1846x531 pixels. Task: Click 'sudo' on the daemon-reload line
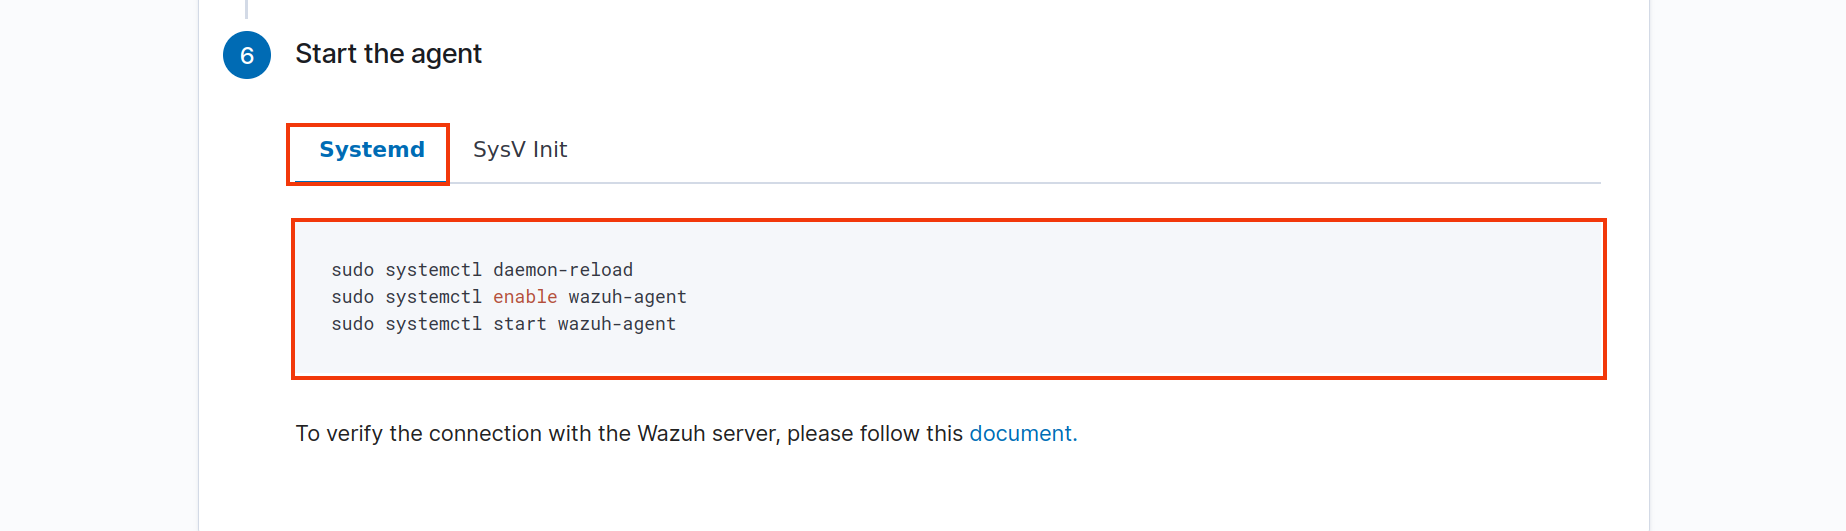pos(353,270)
